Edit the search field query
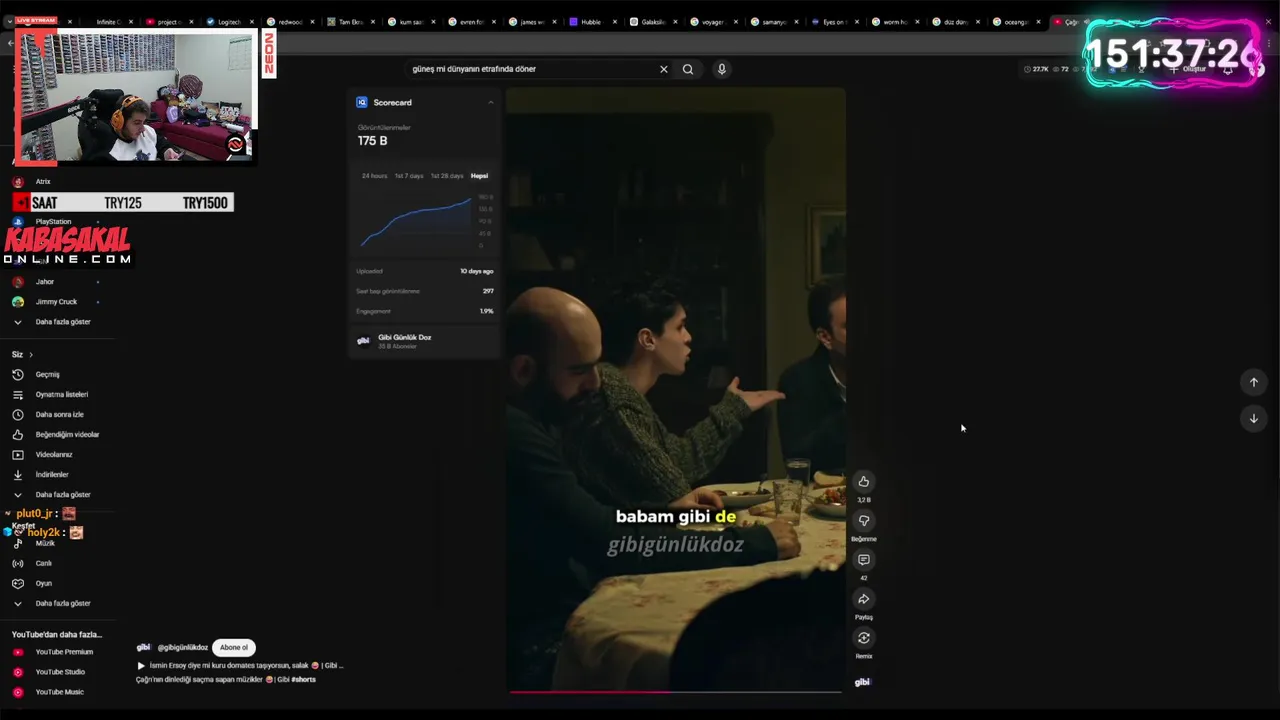The height and width of the screenshot is (720, 1280). (530, 69)
